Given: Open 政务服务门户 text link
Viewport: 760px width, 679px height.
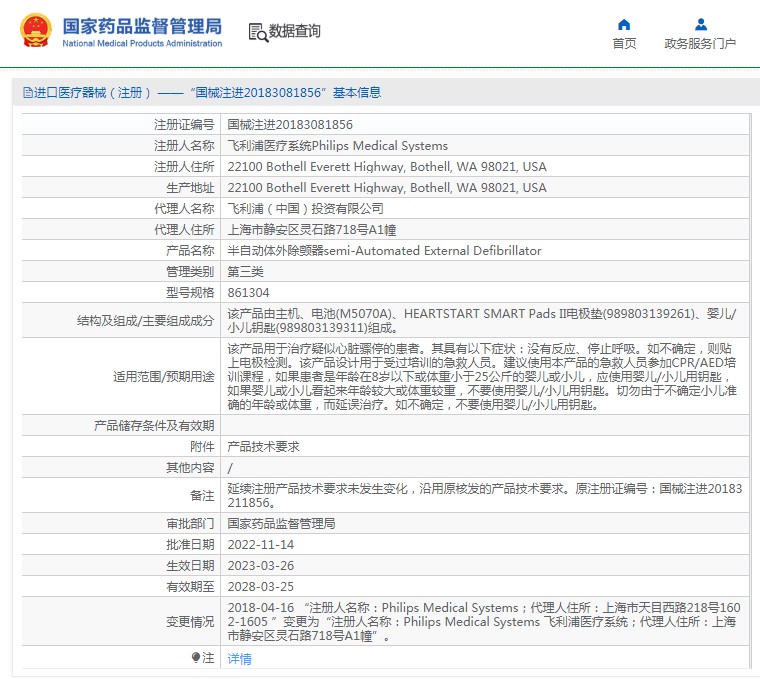Looking at the screenshot, I should click(x=700, y=44).
